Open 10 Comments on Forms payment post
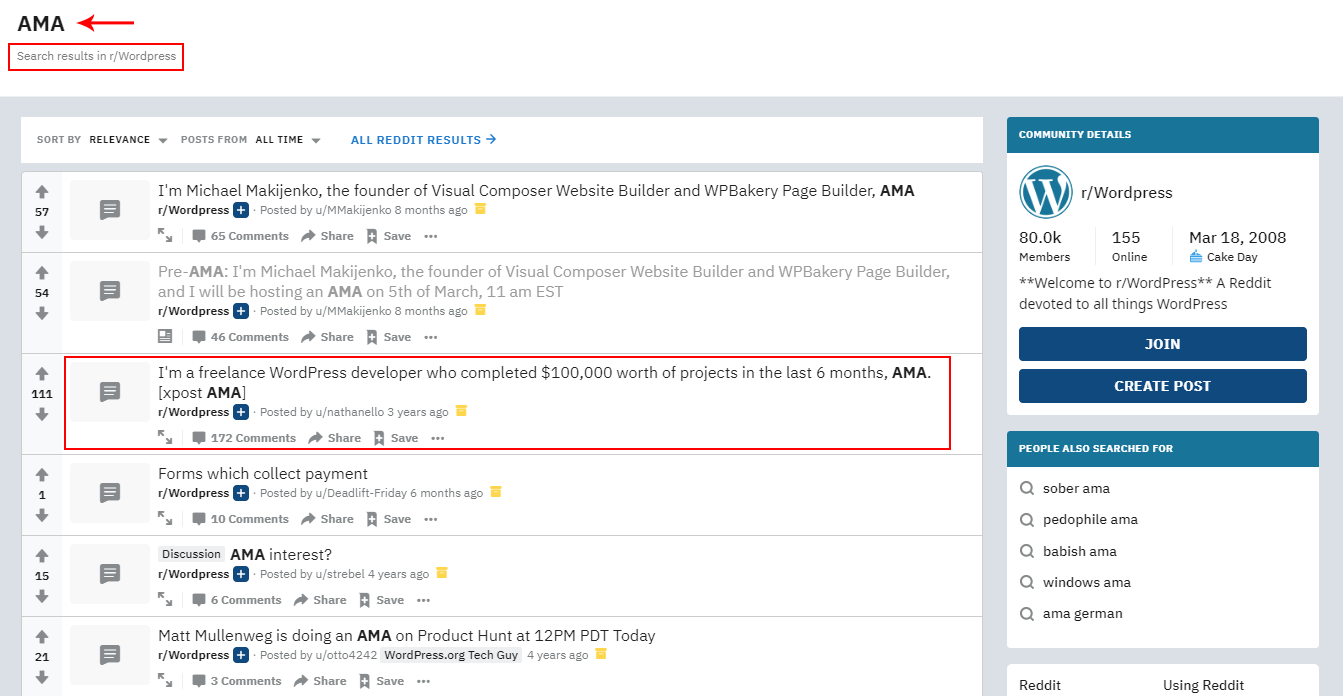The height and width of the screenshot is (696, 1343). click(x=240, y=519)
